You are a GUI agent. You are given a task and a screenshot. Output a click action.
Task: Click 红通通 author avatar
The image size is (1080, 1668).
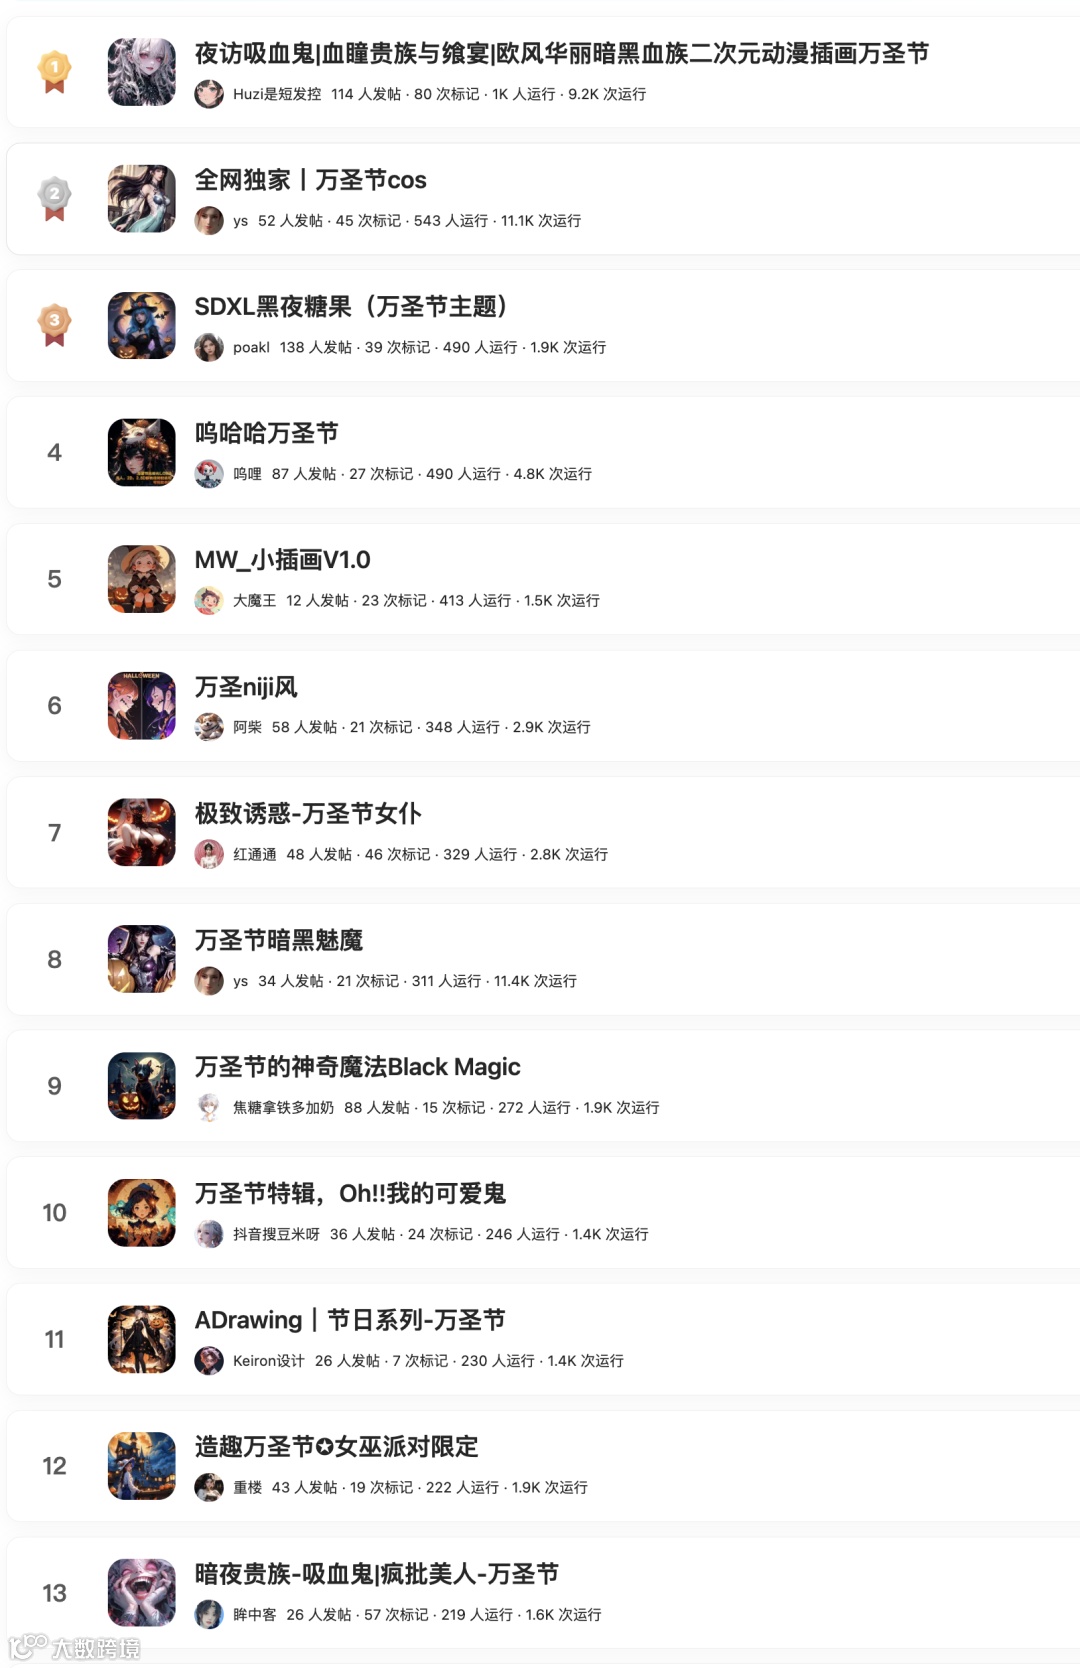tap(209, 854)
